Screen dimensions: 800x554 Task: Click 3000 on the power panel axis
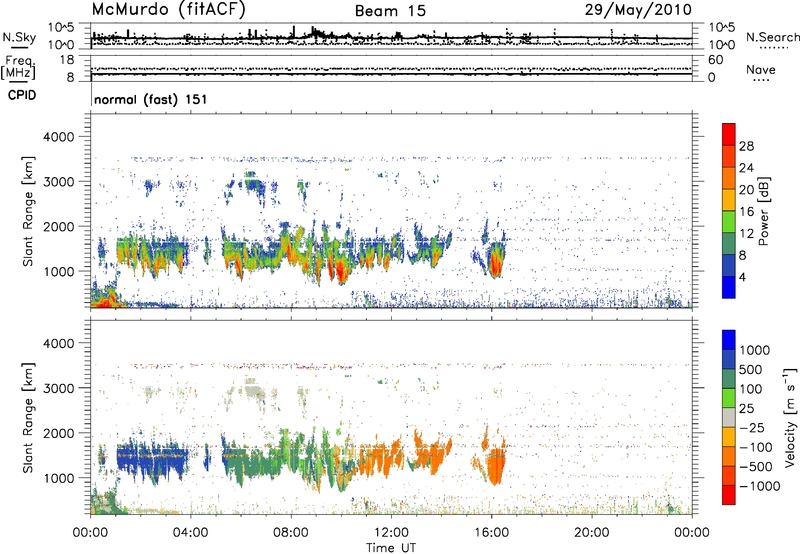(58, 182)
